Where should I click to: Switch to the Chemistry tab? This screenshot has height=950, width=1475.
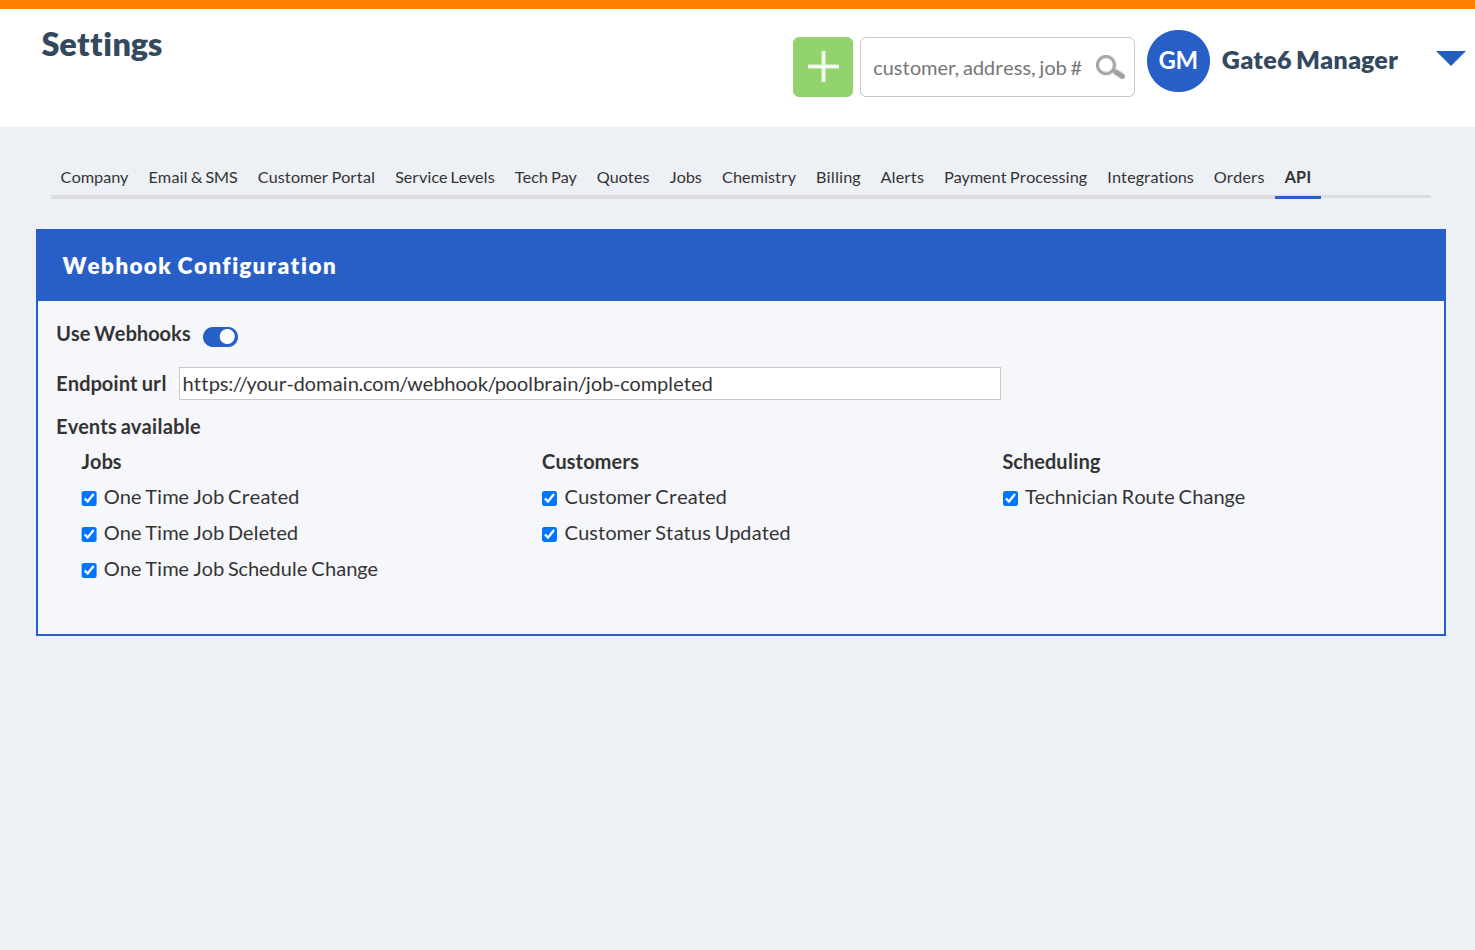coord(758,177)
